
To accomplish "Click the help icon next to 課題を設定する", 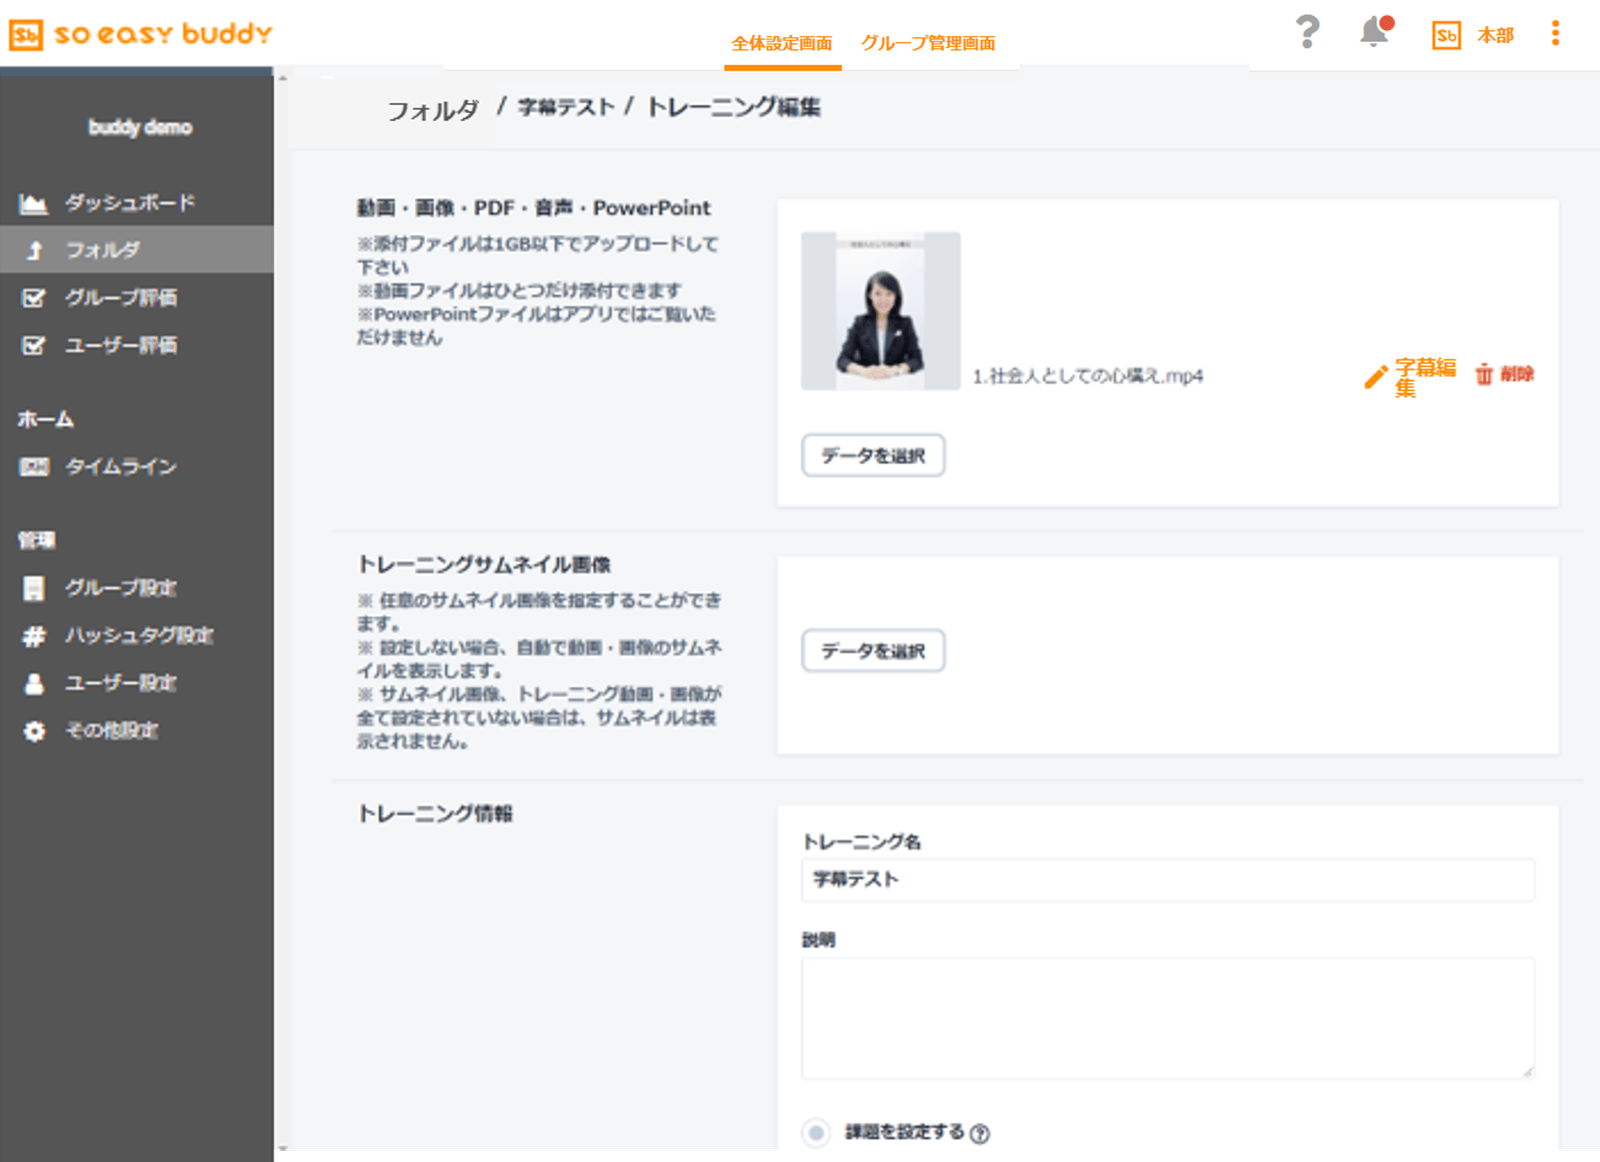I will pos(980,1133).
